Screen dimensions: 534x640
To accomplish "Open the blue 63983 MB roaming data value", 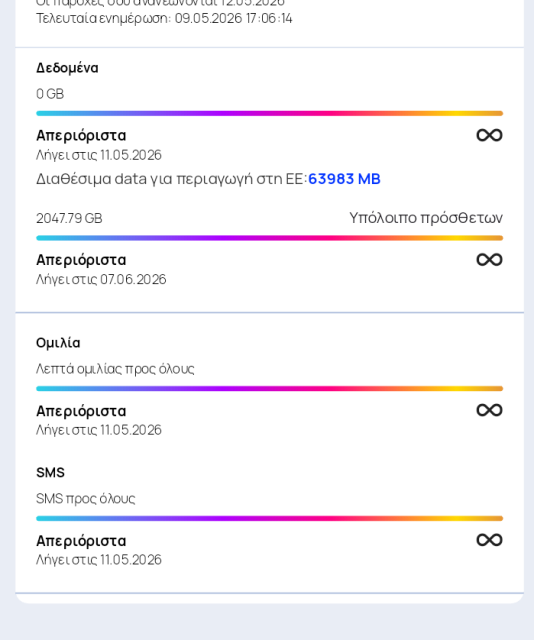I will [x=344, y=179].
